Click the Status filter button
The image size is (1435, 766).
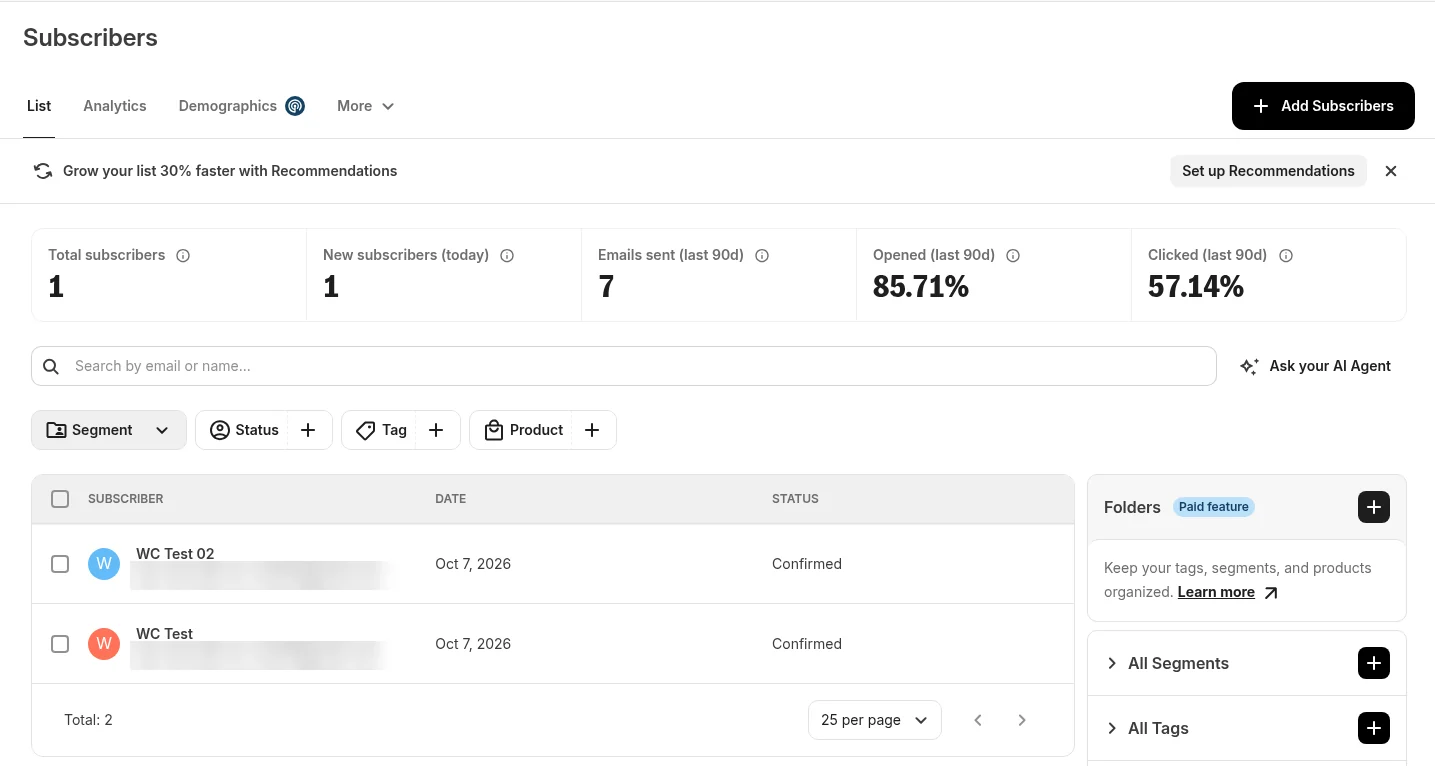coord(244,430)
